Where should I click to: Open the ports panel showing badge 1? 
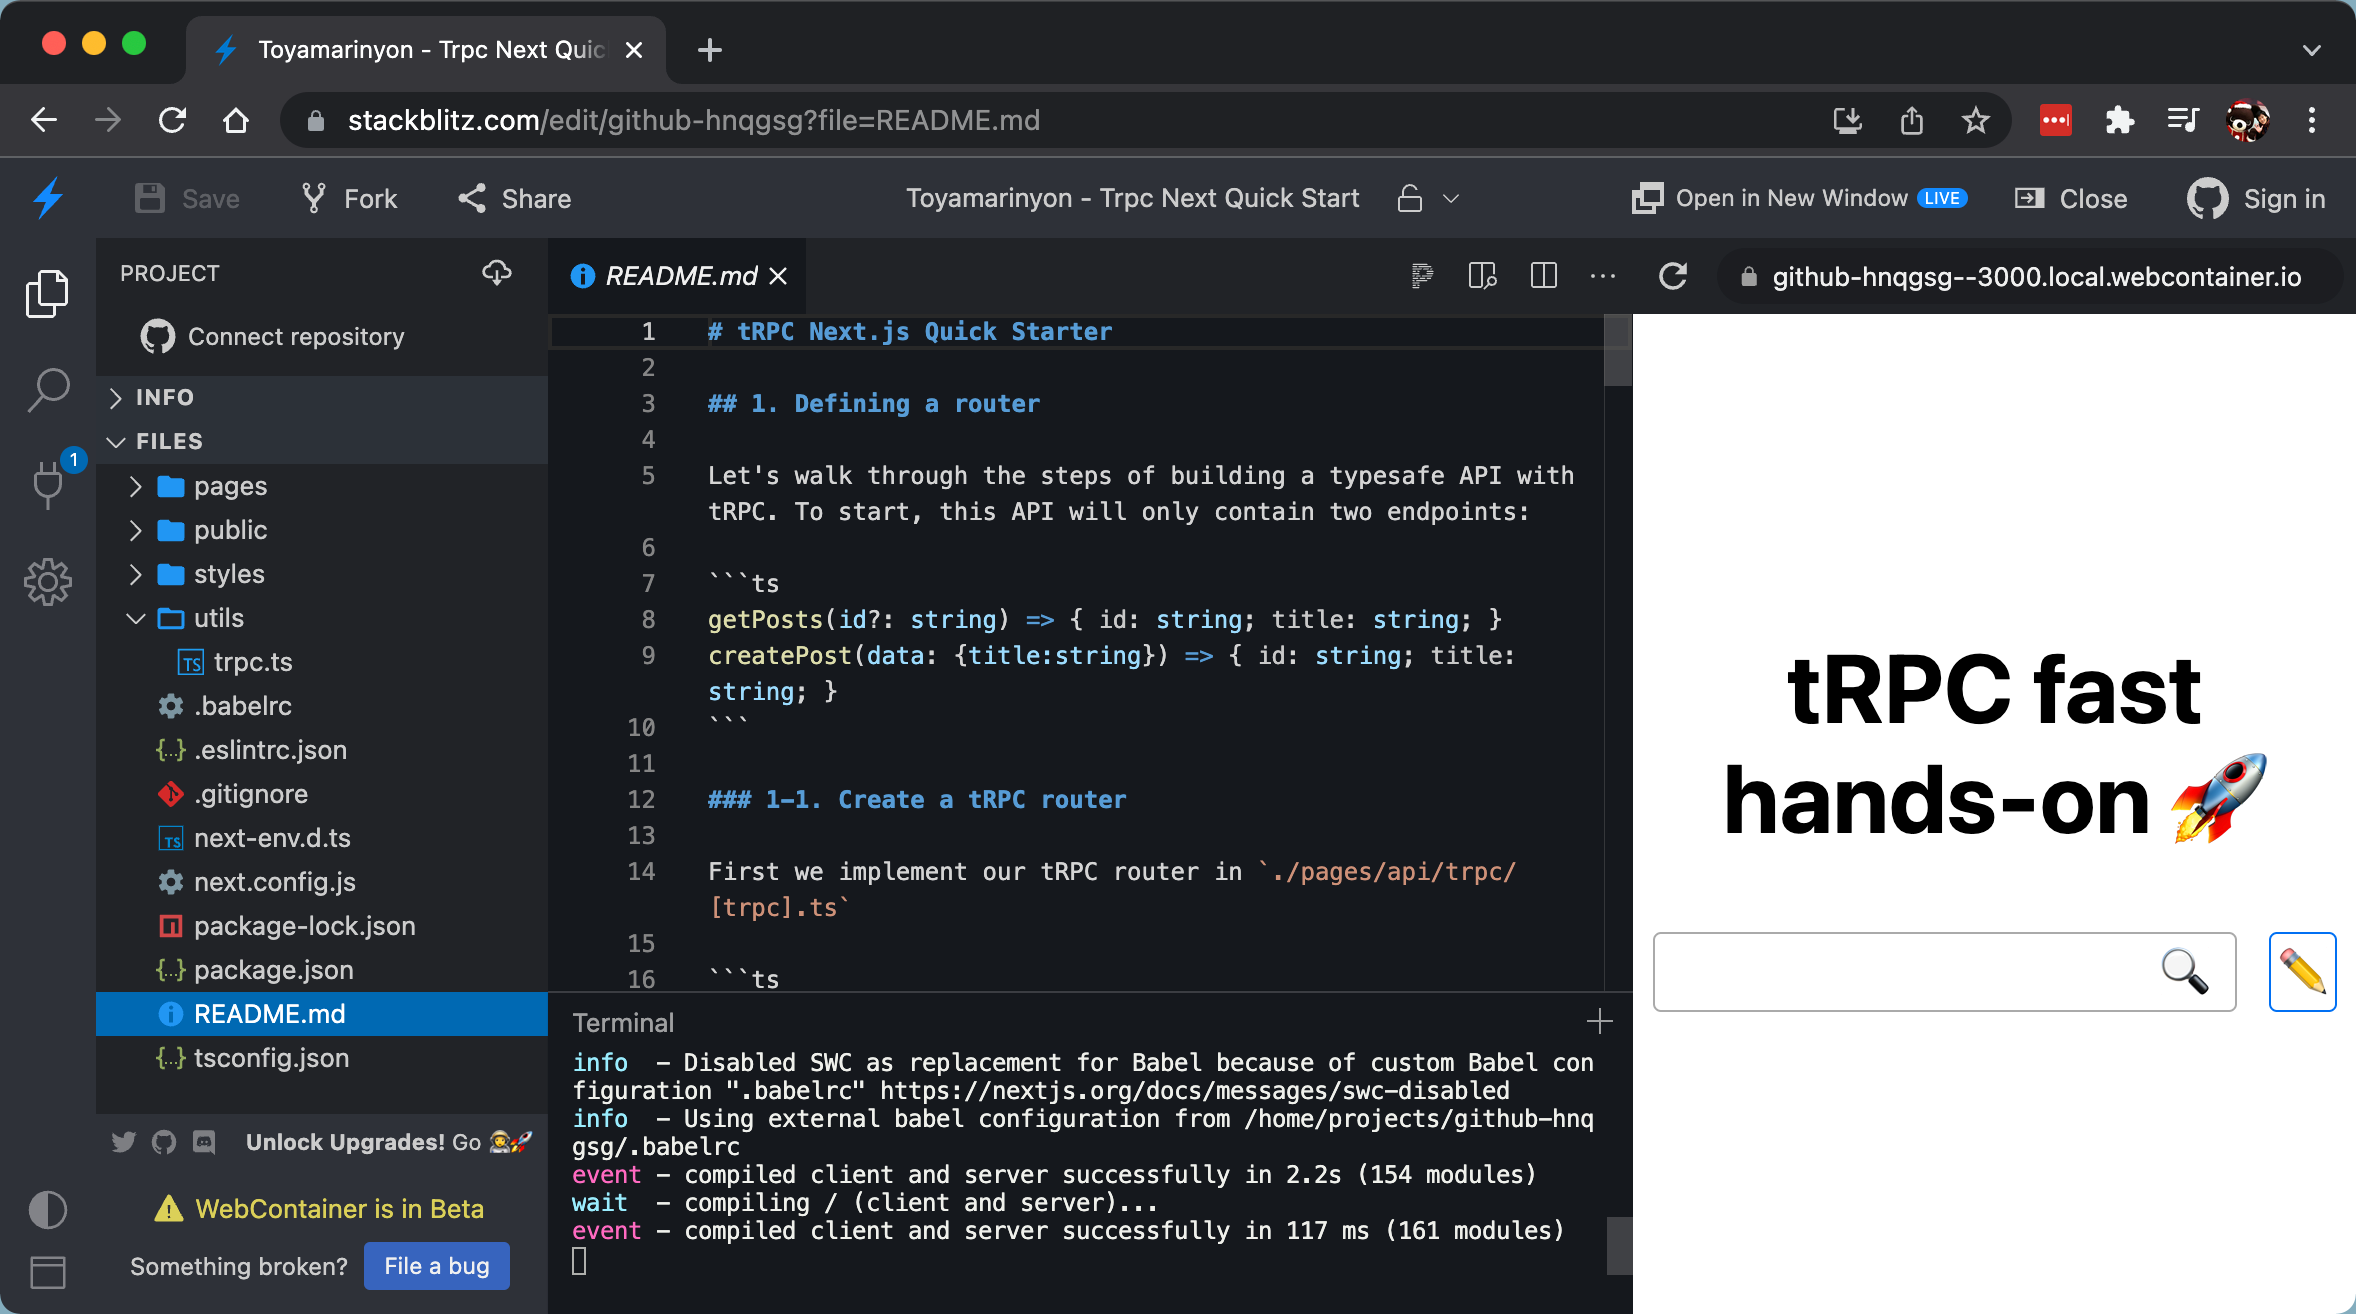(x=48, y=485)
